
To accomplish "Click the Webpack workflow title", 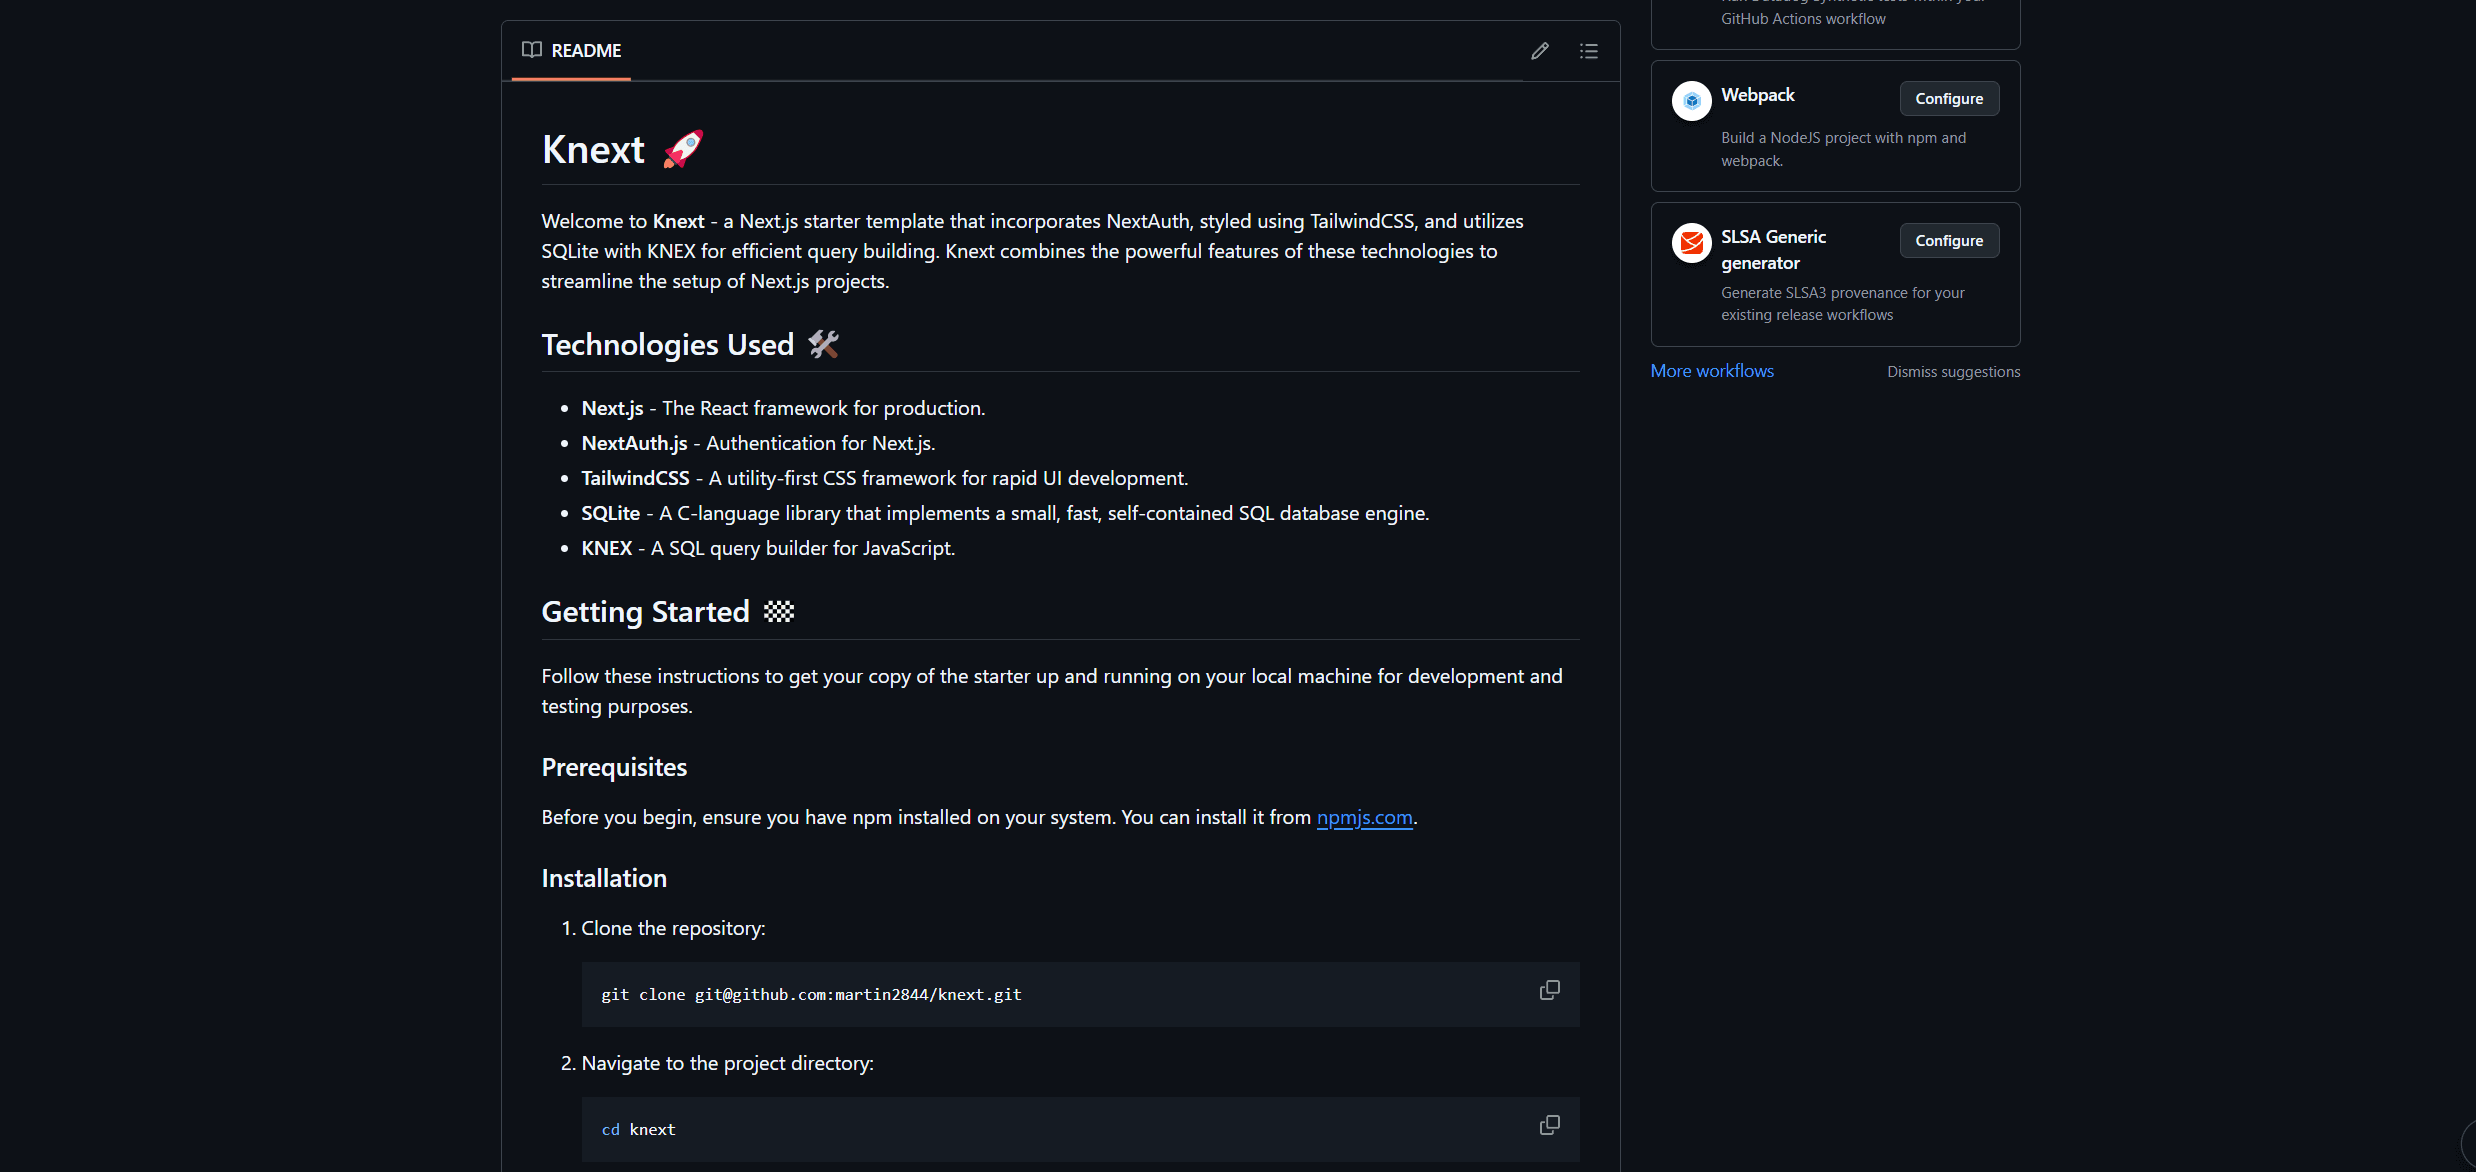I will (1757, 95).
